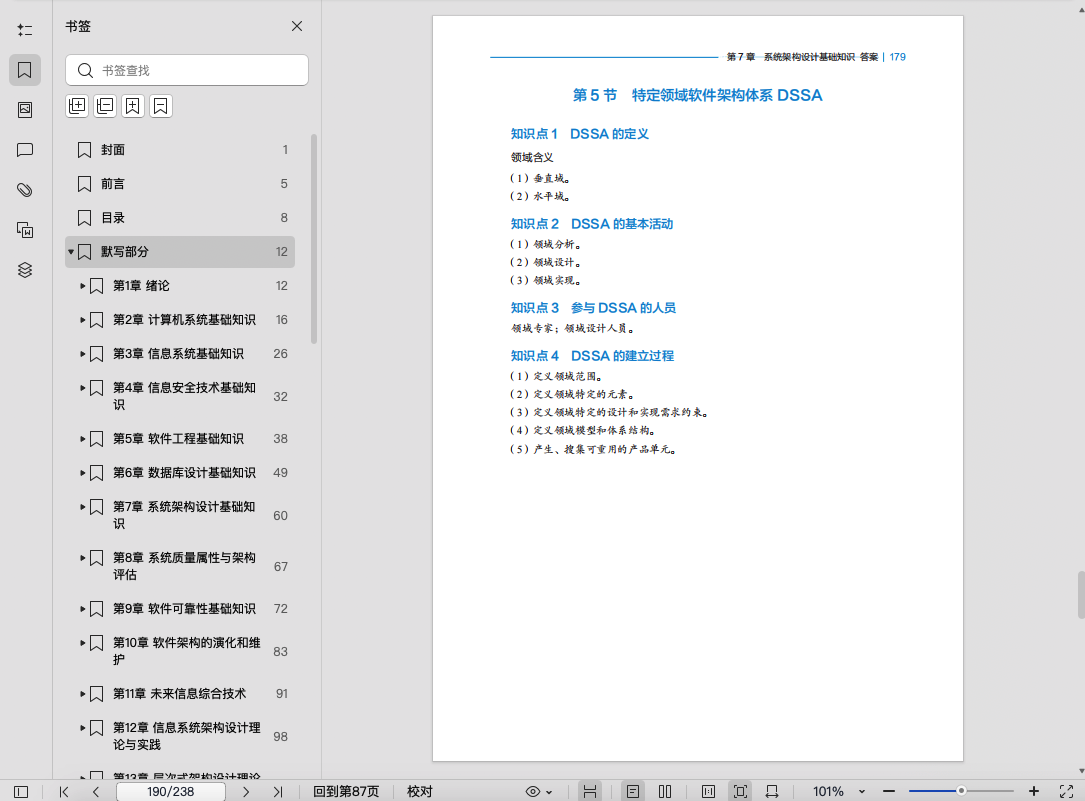
Task: Expand 第8章 系统质量属性与架构评估 bookmark
Action: (x=82, y=558)
